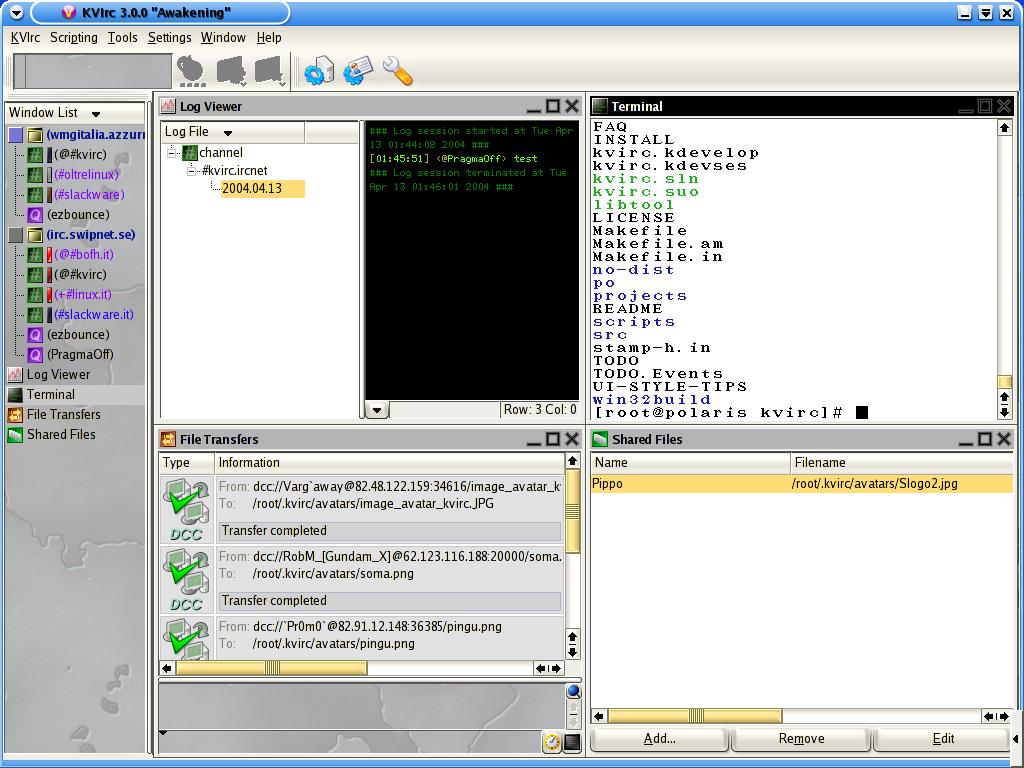The image size is (1024, 768).
Task: Click the Filename column header in Shared Files
Action: 901,462
